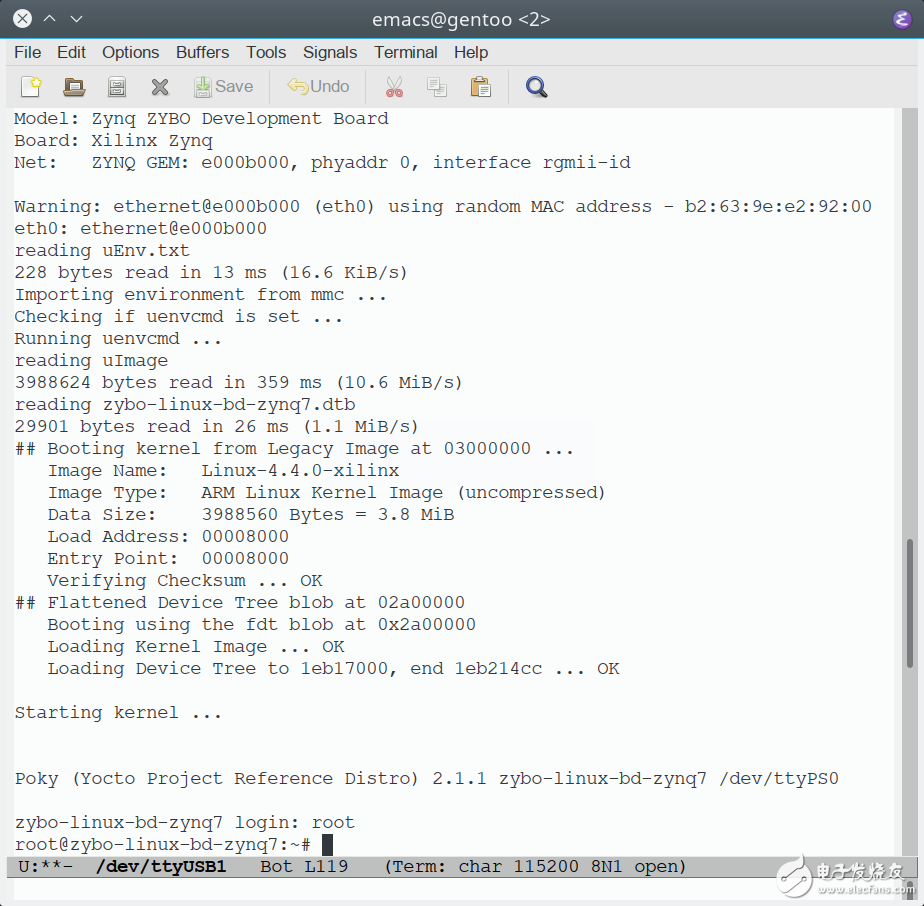The image size is (924, 906).
Task: Expand the Tools menu
Action: (266, 52)
